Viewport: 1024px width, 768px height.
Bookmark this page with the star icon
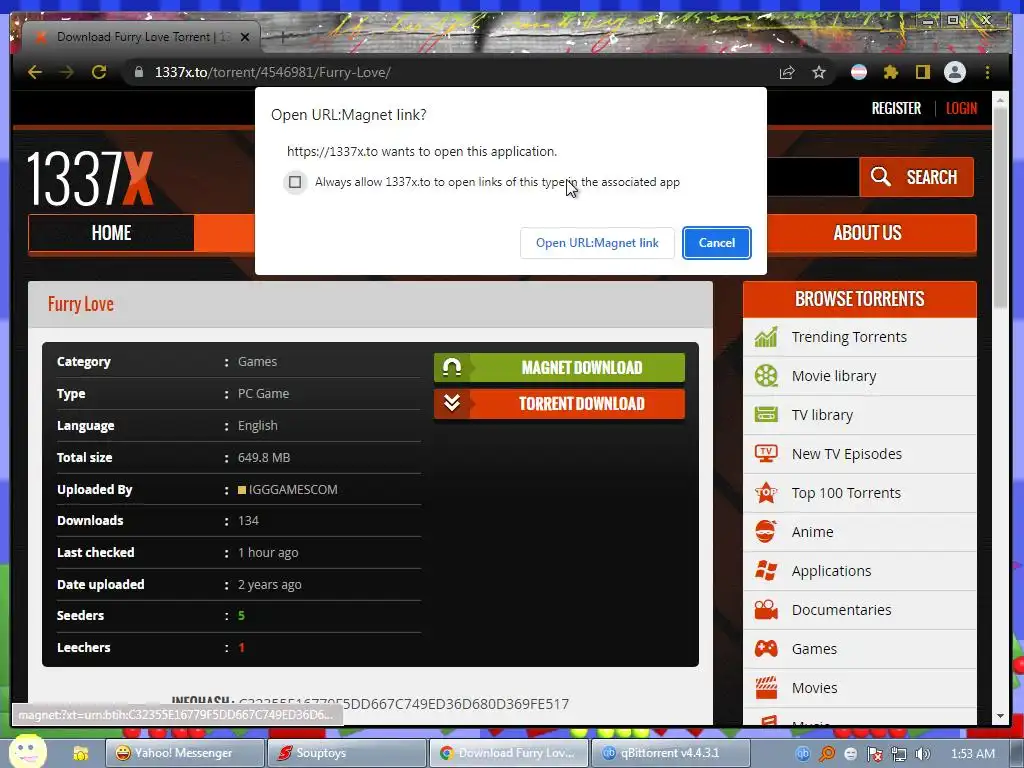(819, 72)
